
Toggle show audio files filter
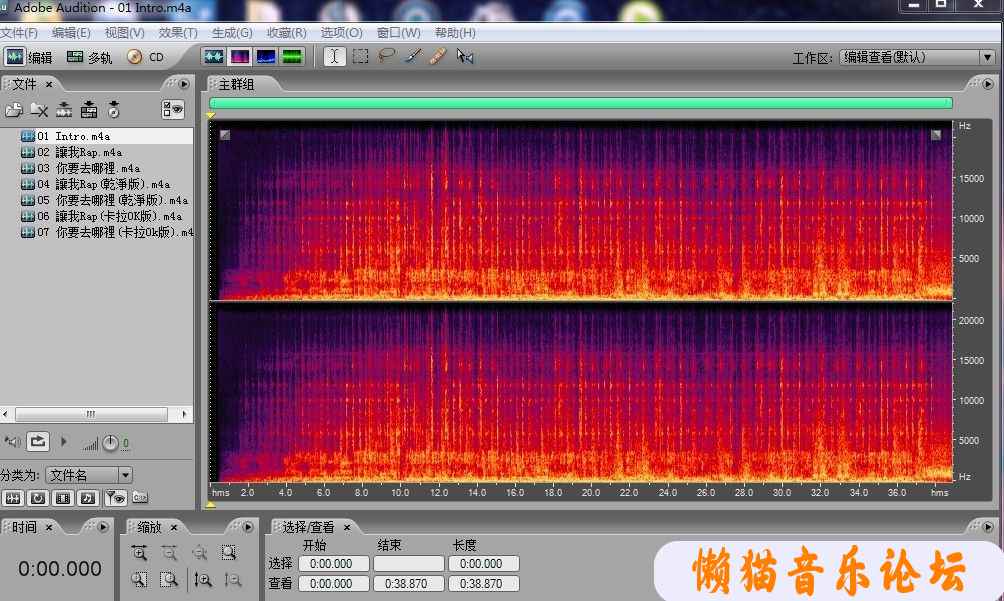pos(13,498)
